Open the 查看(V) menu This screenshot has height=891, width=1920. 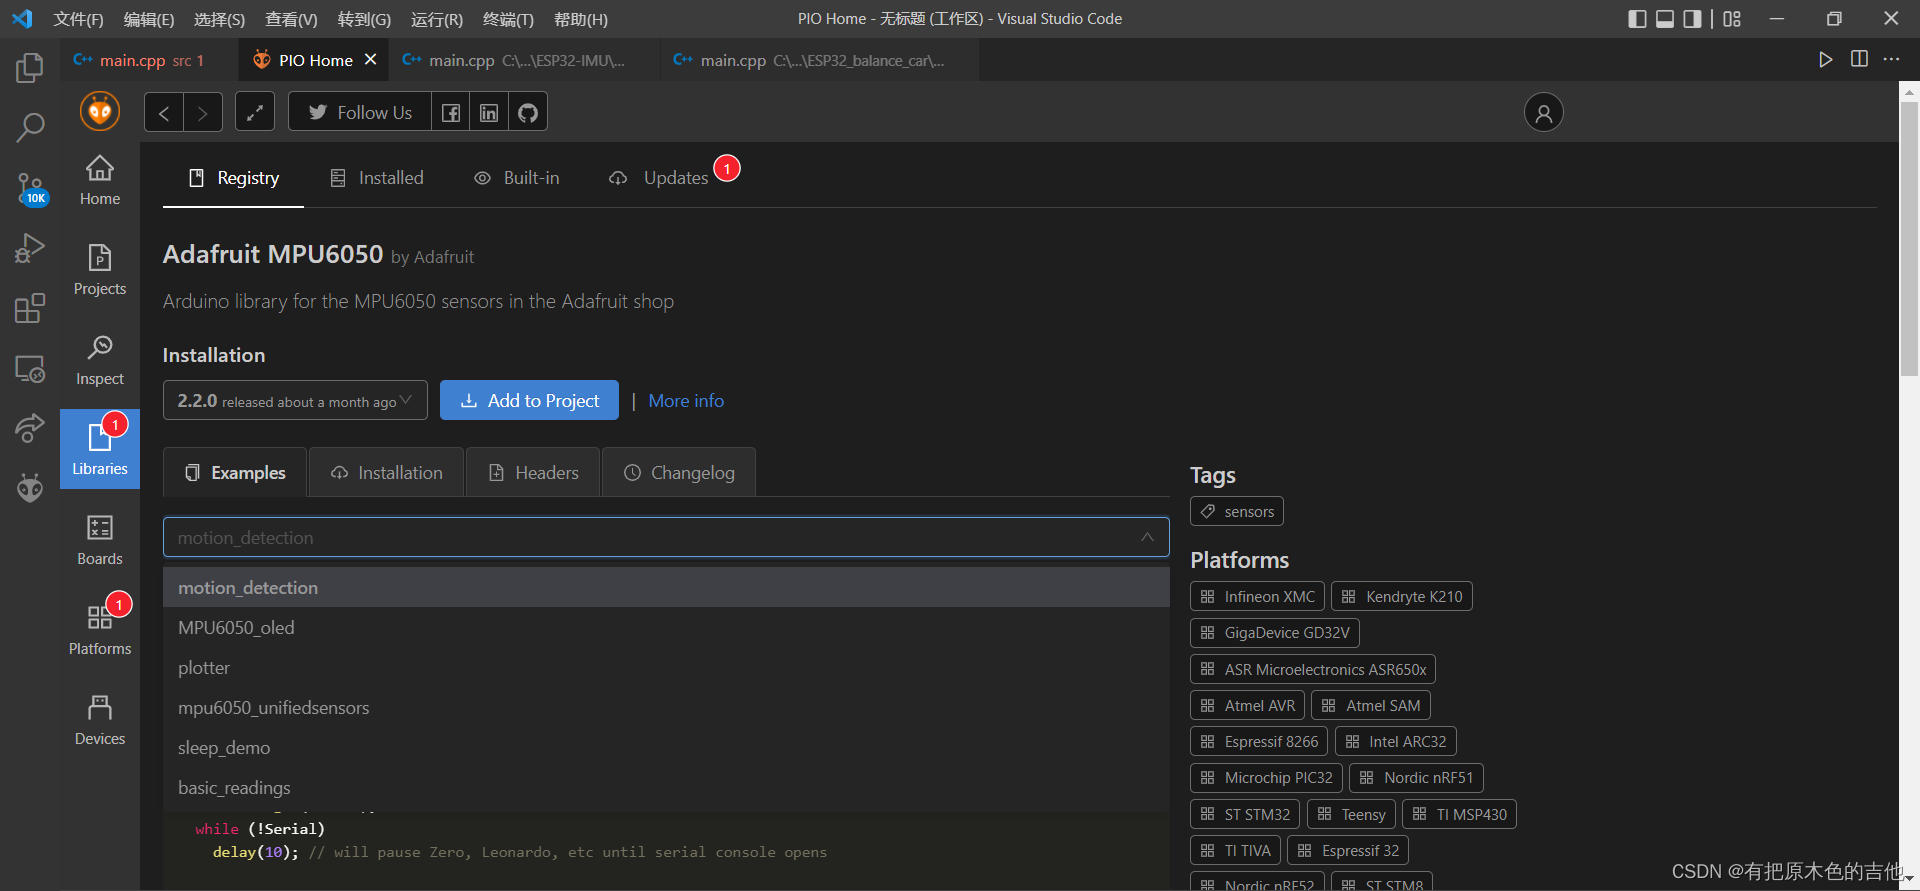coord(291,19)
